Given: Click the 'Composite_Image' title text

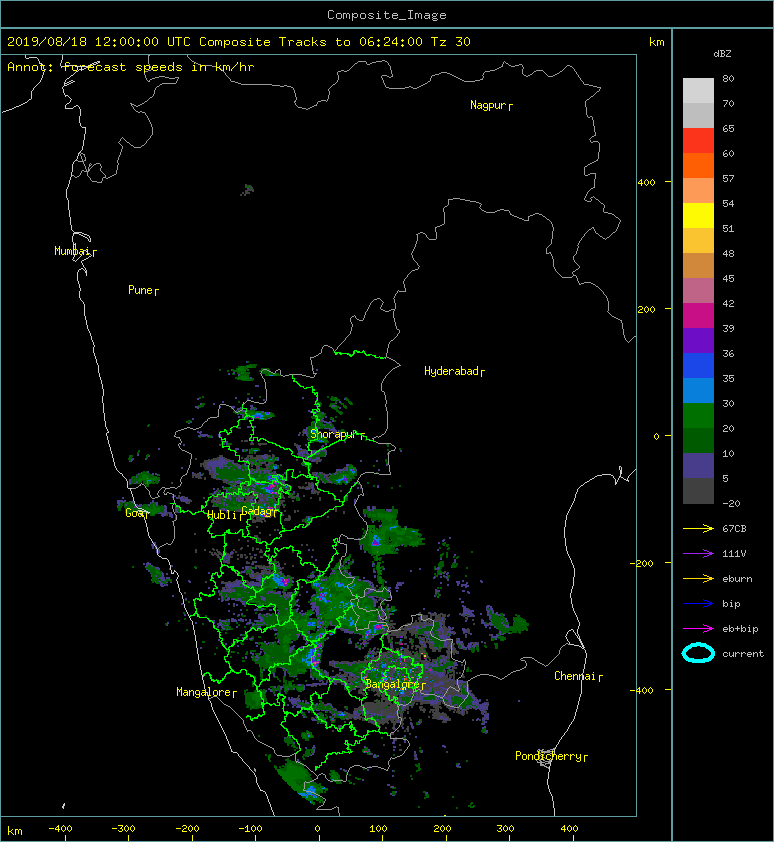Looking at the screenshot, I should 387,15.
